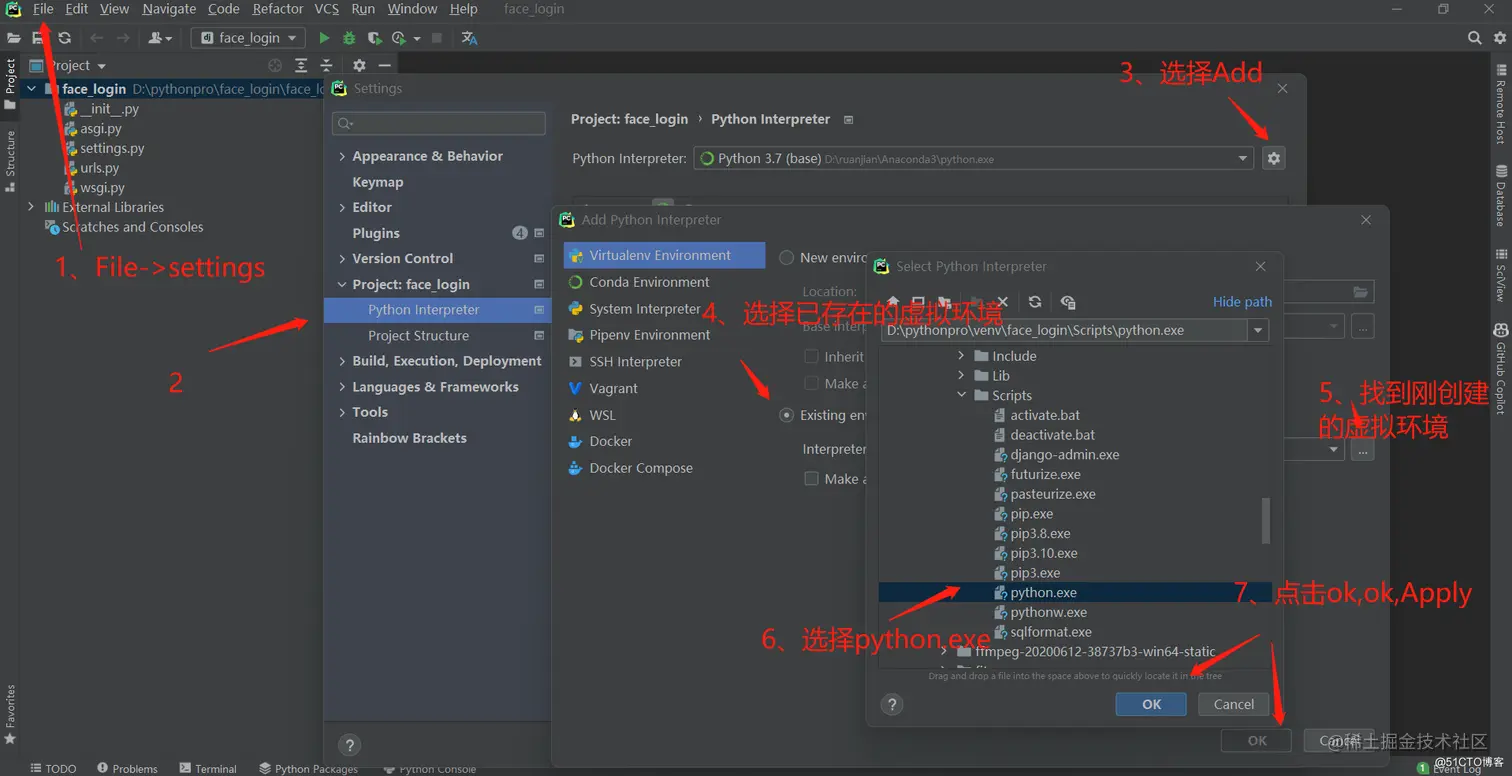Open the File menu
1512x776 pixels.
43,9
